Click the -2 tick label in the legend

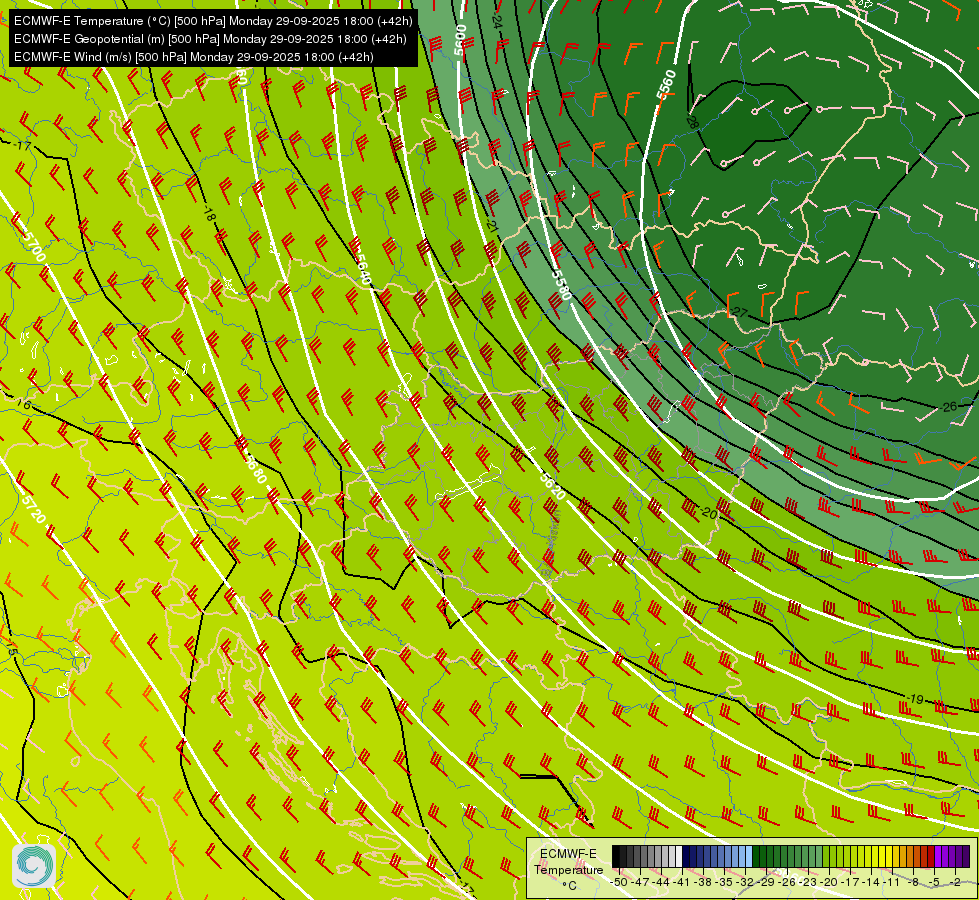pos(955,882)
